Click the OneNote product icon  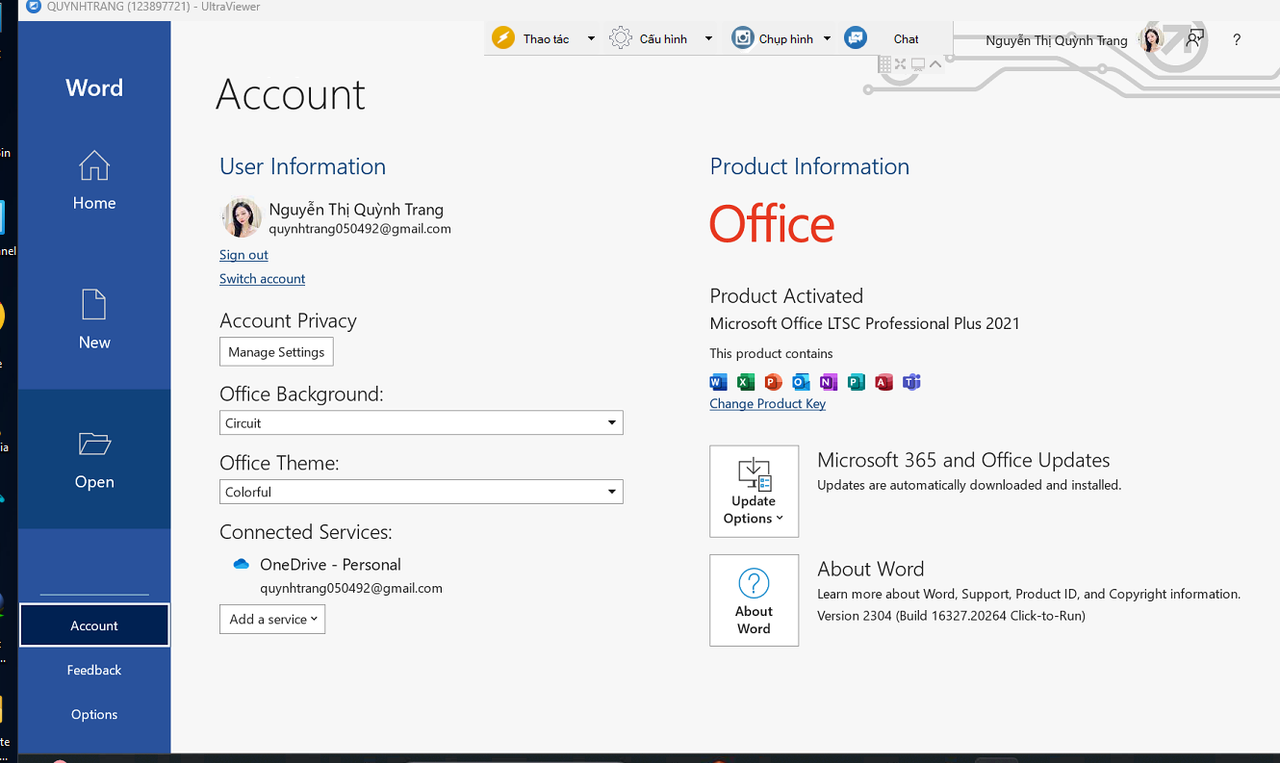pos(828,382)
